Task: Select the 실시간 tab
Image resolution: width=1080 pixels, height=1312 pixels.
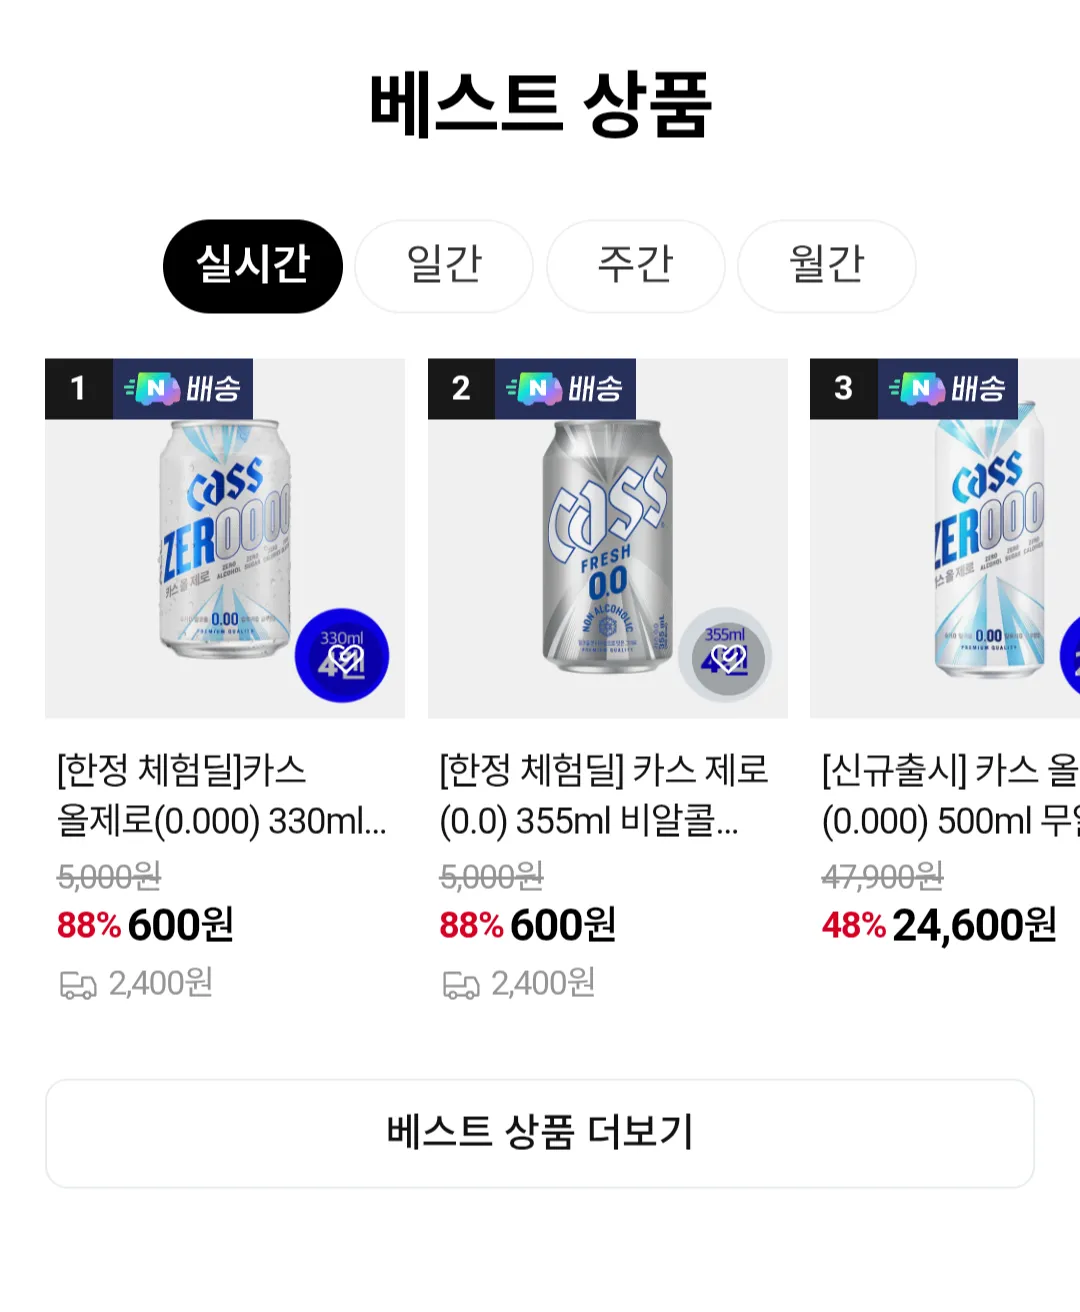Action: (x=252, y=266)
